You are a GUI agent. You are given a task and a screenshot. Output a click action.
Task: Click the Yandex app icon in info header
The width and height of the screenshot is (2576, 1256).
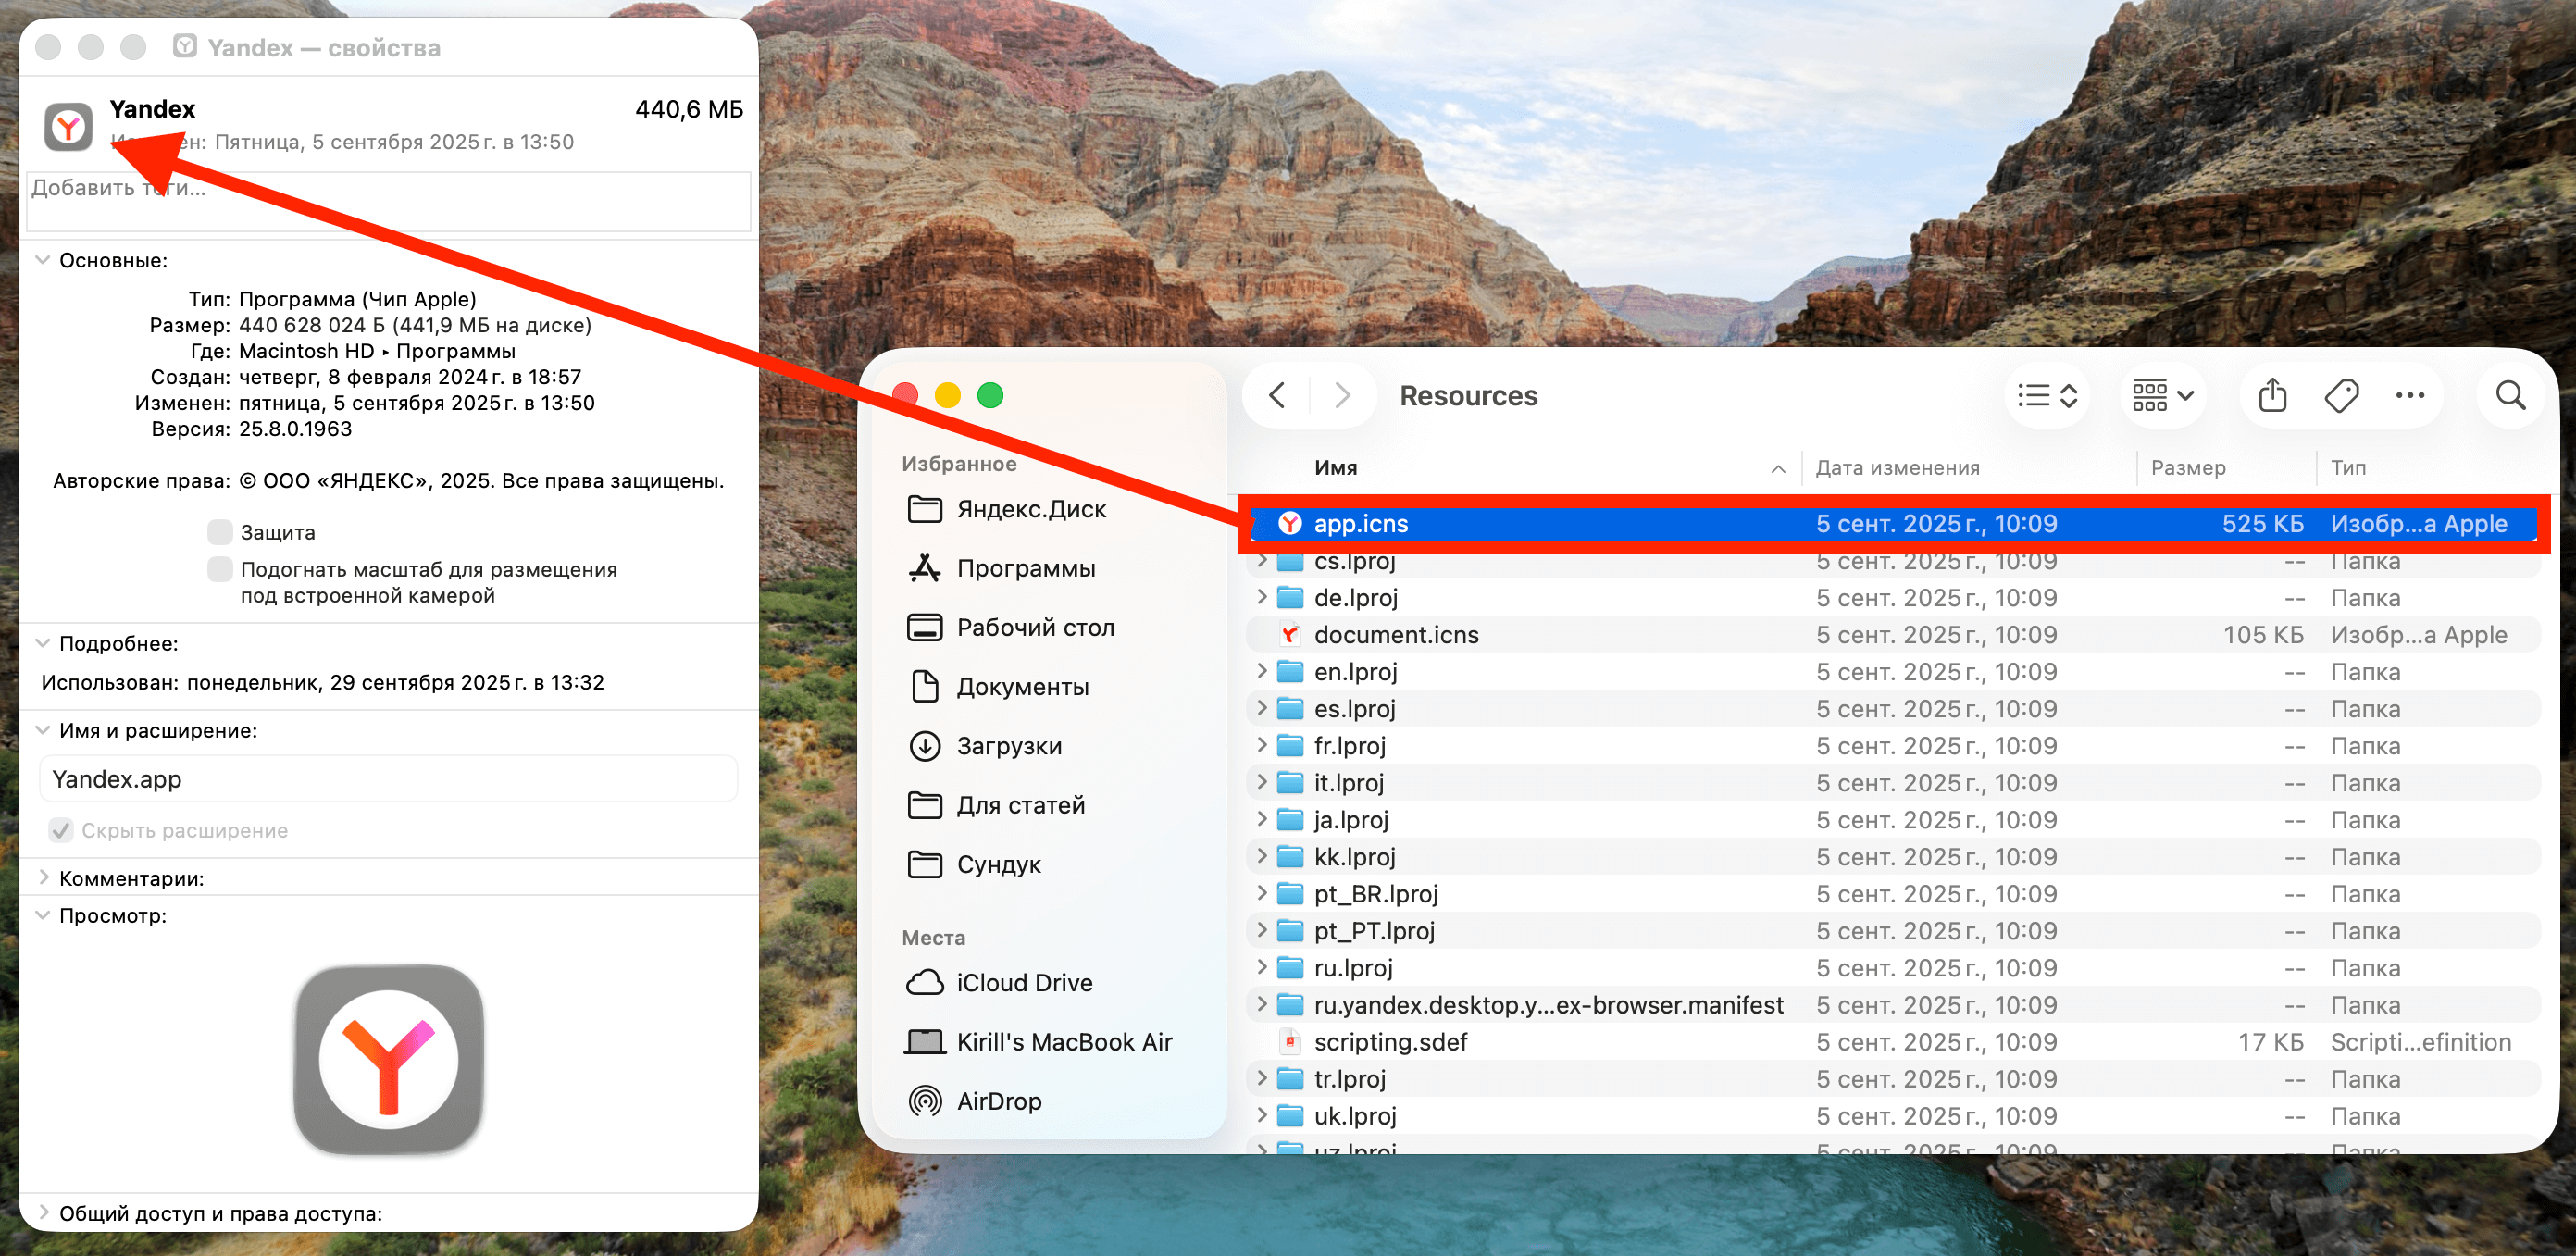point(68,127)
